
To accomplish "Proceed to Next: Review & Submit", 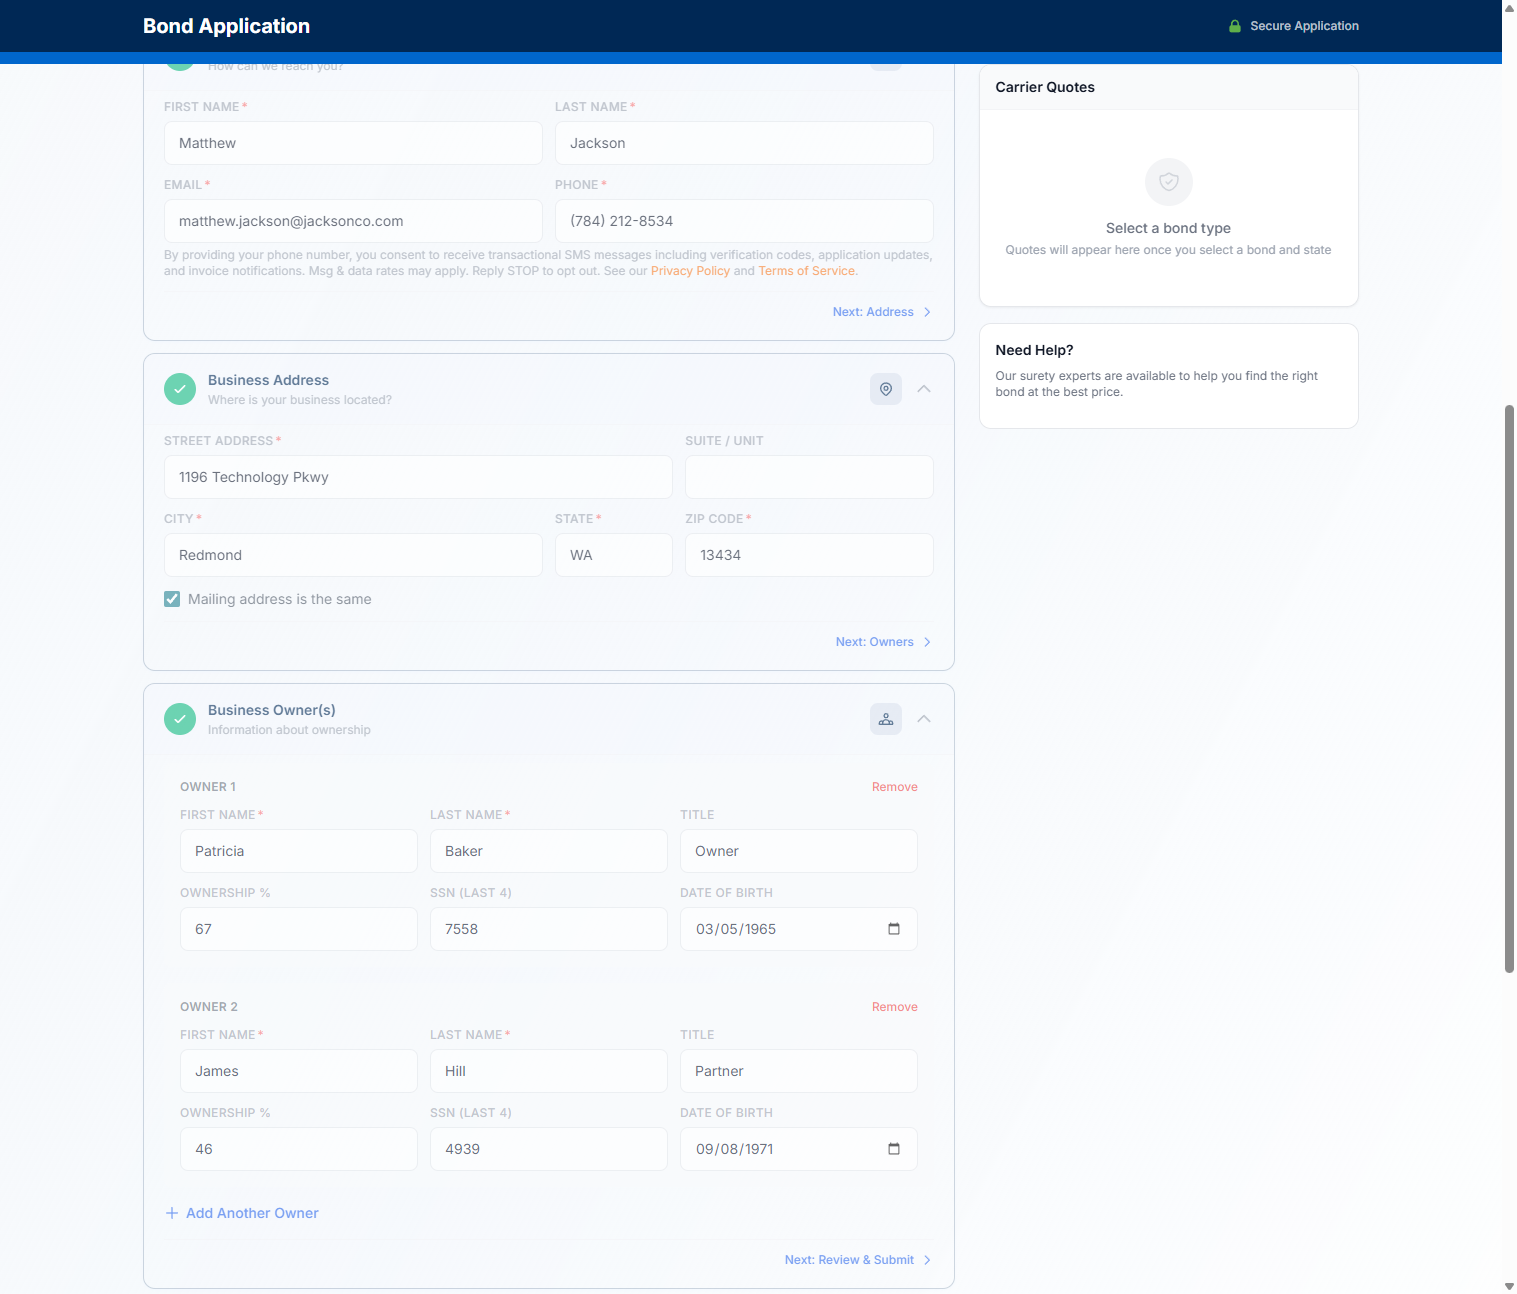I will pos(857,1260).
